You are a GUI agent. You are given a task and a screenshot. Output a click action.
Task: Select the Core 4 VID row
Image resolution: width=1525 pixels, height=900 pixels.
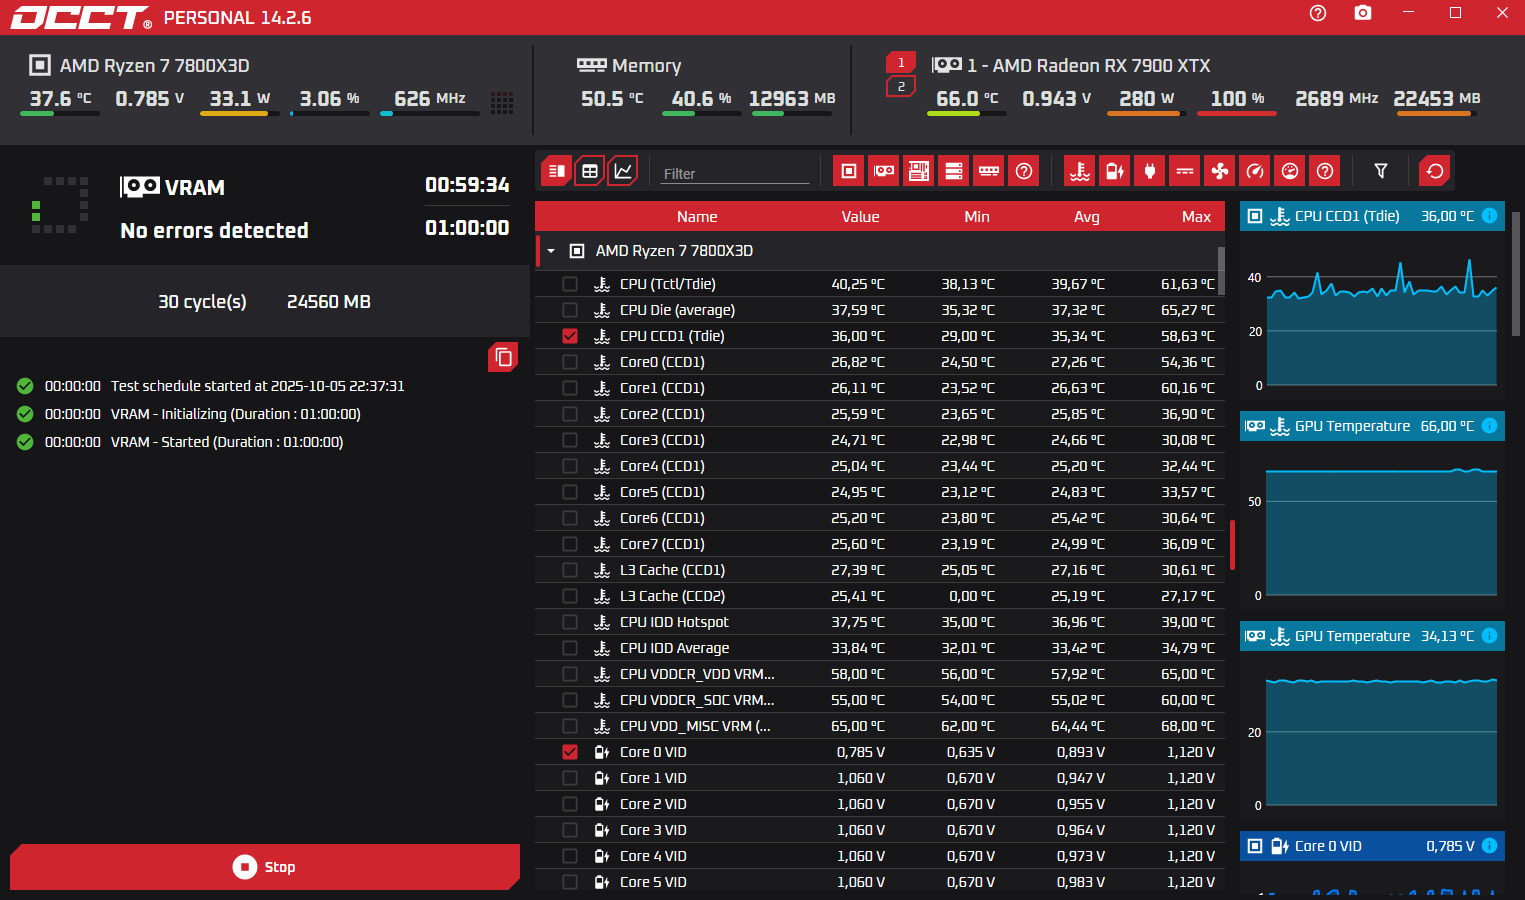pos(880,856)
